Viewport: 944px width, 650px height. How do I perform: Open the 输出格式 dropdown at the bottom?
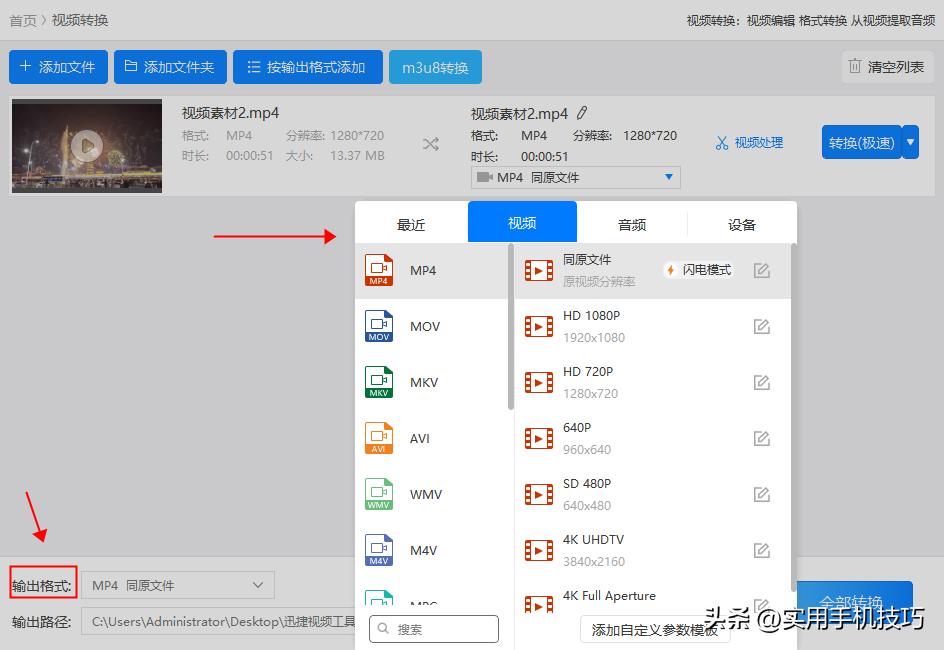(x=178, y=585)
